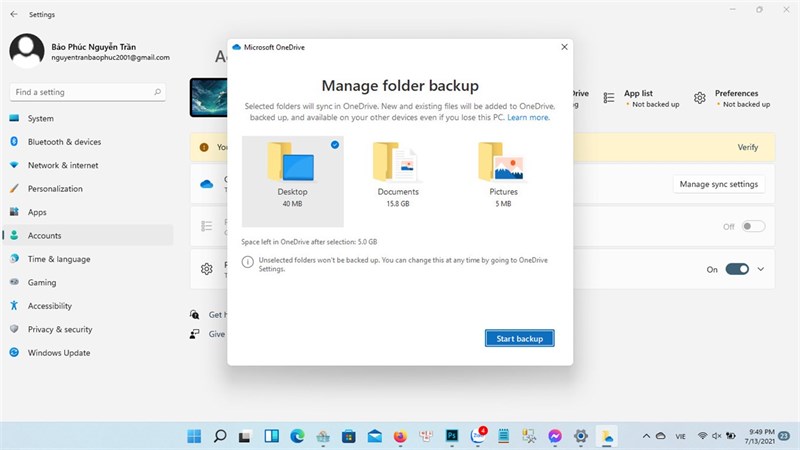Open System settings category

[88, 118]
